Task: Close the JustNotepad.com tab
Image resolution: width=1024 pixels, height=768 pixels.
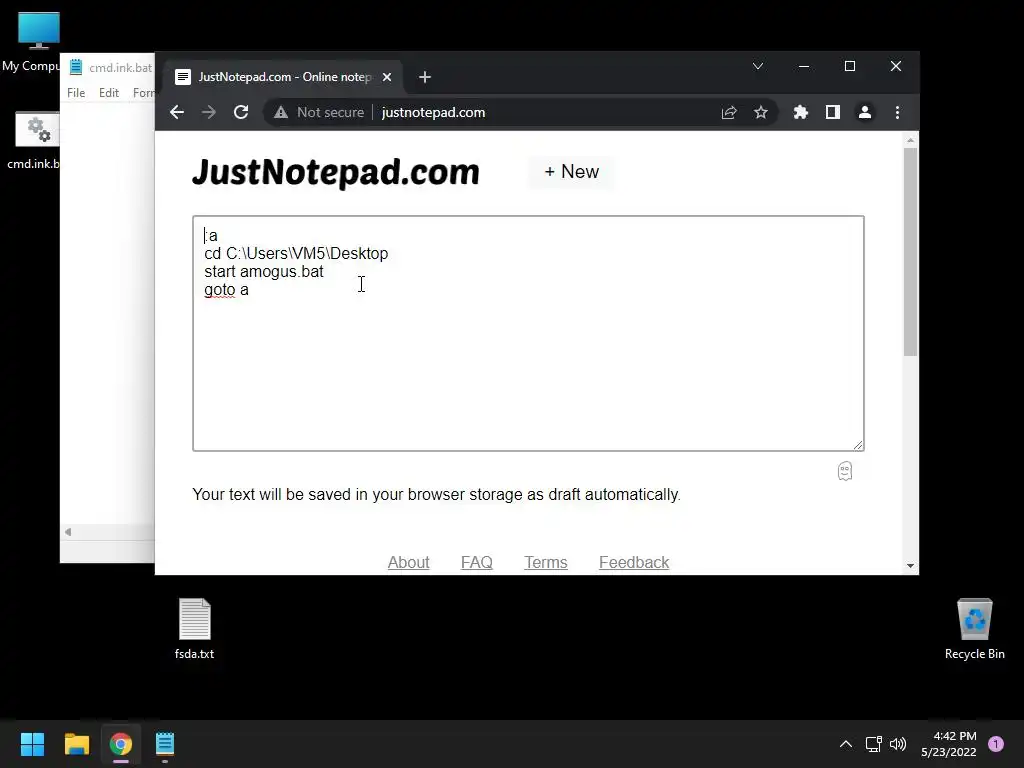Action: (387, 77)
